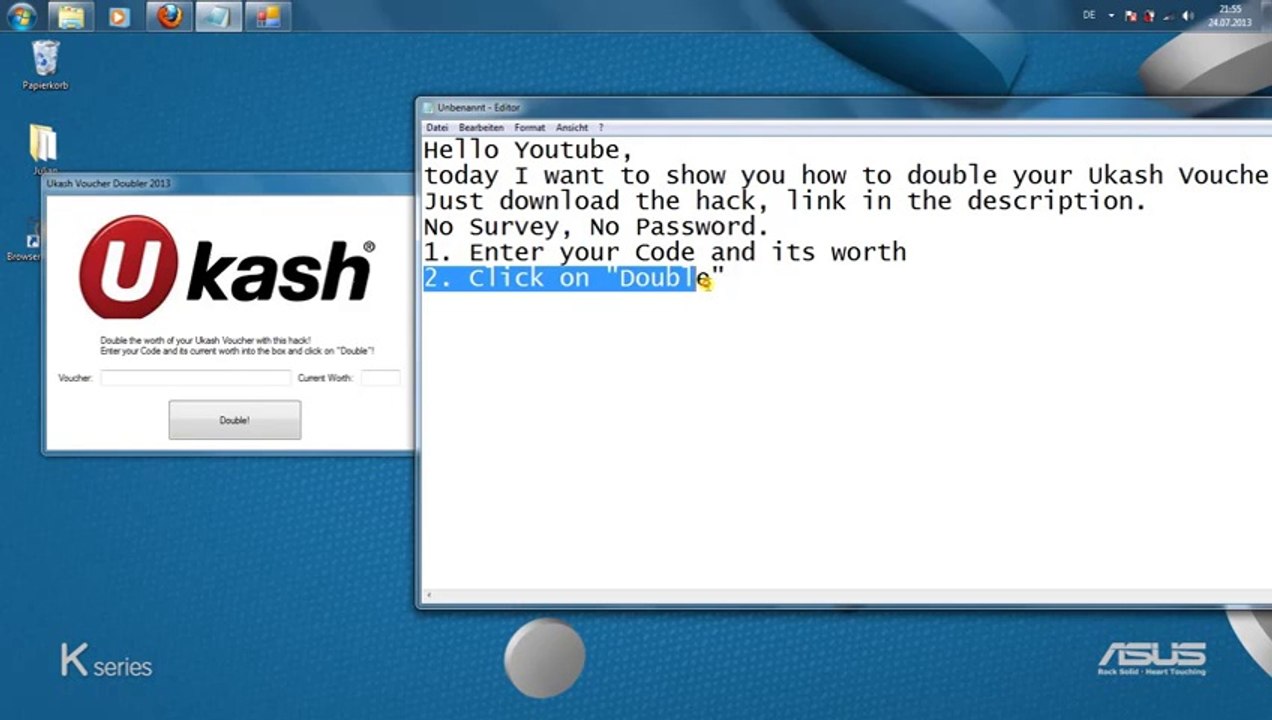Click the Voucher code input field
Image resolution: width=1272 pixels, height=720 pixels.
coord(196,378)
